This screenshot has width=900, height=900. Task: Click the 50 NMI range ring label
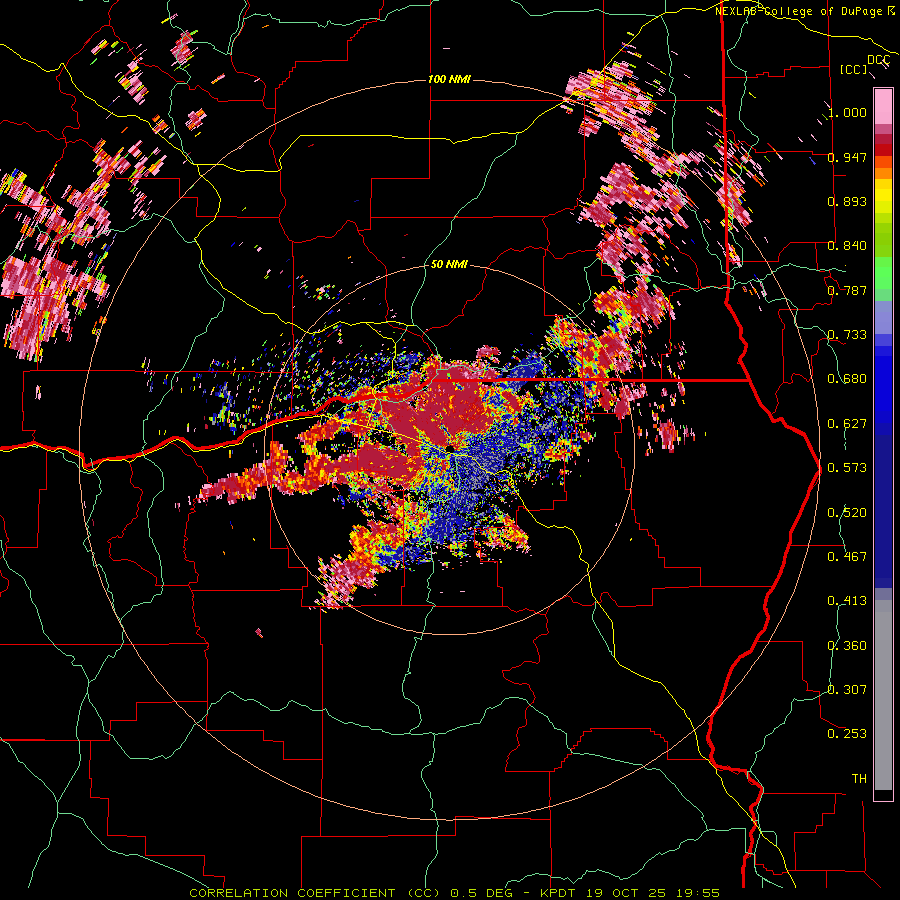[x=449, y=265]
